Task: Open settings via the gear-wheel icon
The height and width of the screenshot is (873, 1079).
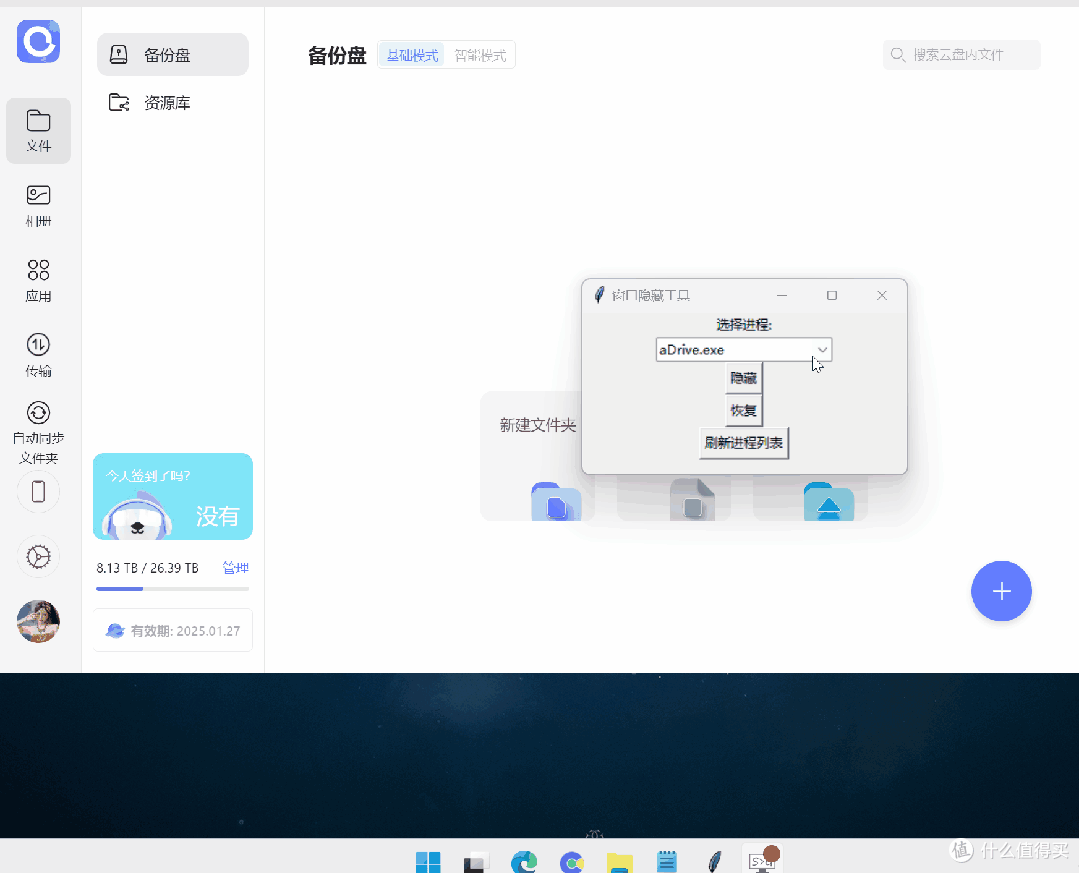Action: tap(39, 556)
